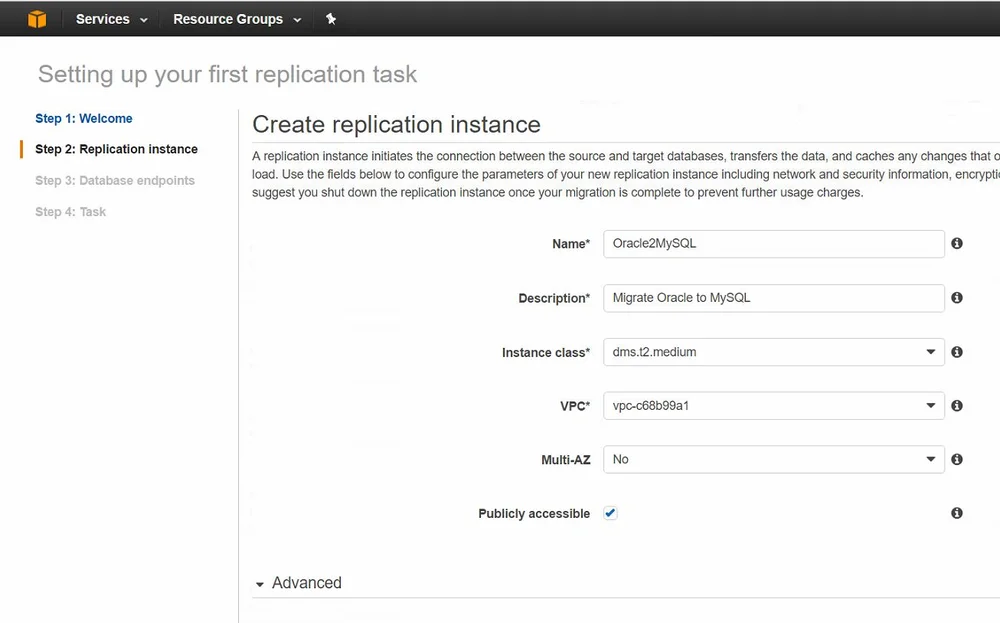Click info icon for Publicly accessible option
The width and height of the screenshot is (1000, 623).
957,513
